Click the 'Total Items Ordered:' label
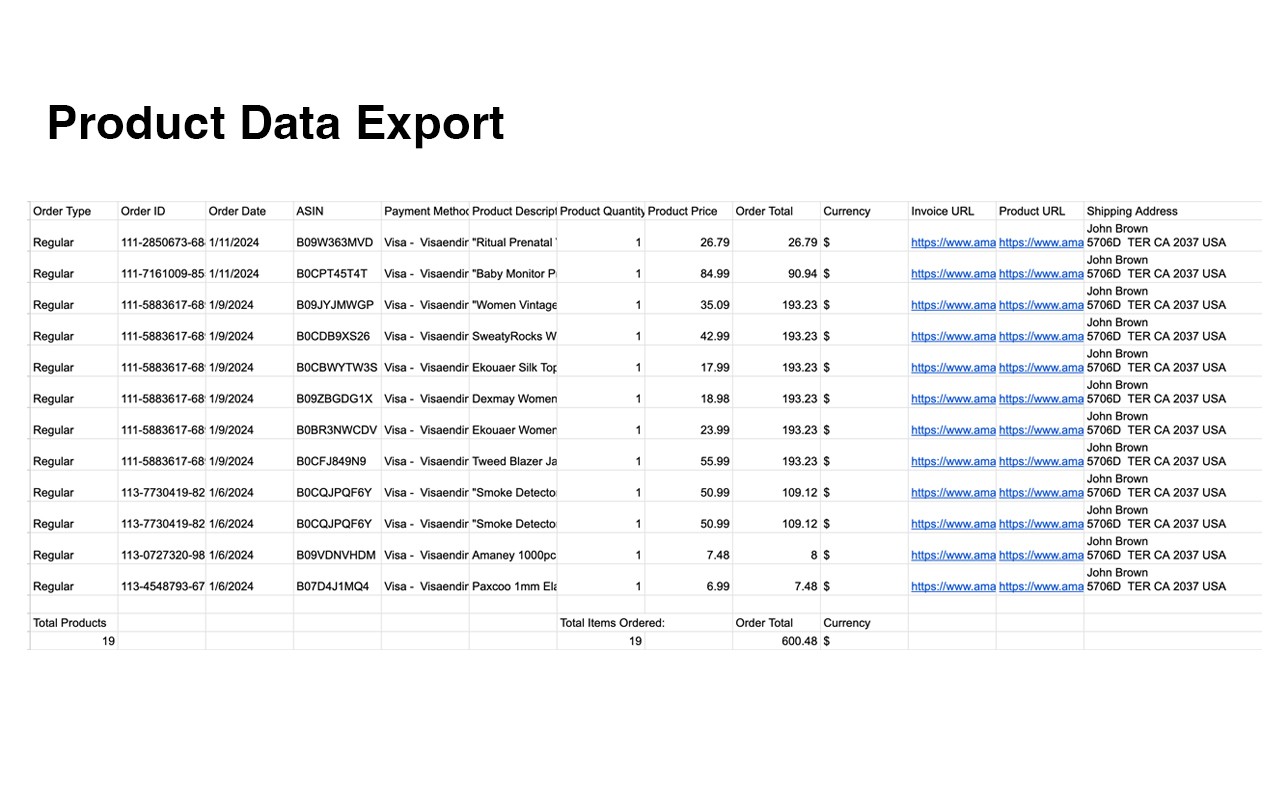This screenshot has height=800, width=1280. pyautogui.click(x=612, y=623)
